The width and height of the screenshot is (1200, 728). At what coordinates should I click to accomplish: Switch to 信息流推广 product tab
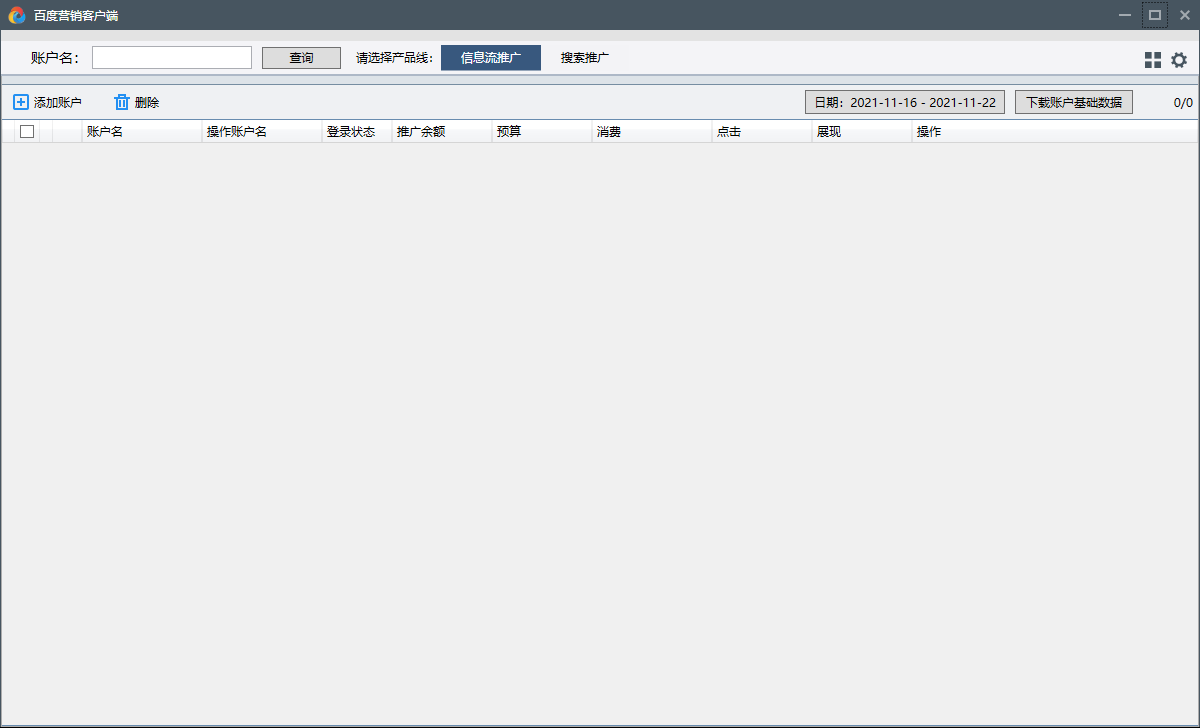[x=491, y=58]
